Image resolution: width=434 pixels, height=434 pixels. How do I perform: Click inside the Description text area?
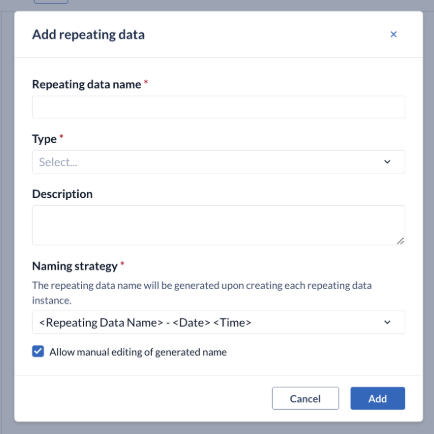pyautogui.click(x=218, y=225)
